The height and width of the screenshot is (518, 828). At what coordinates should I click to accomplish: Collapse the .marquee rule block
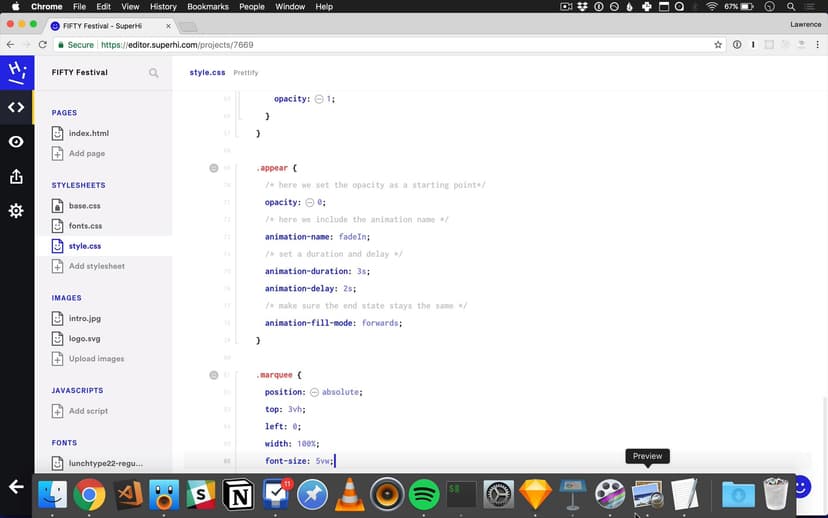tap(213, 375)
